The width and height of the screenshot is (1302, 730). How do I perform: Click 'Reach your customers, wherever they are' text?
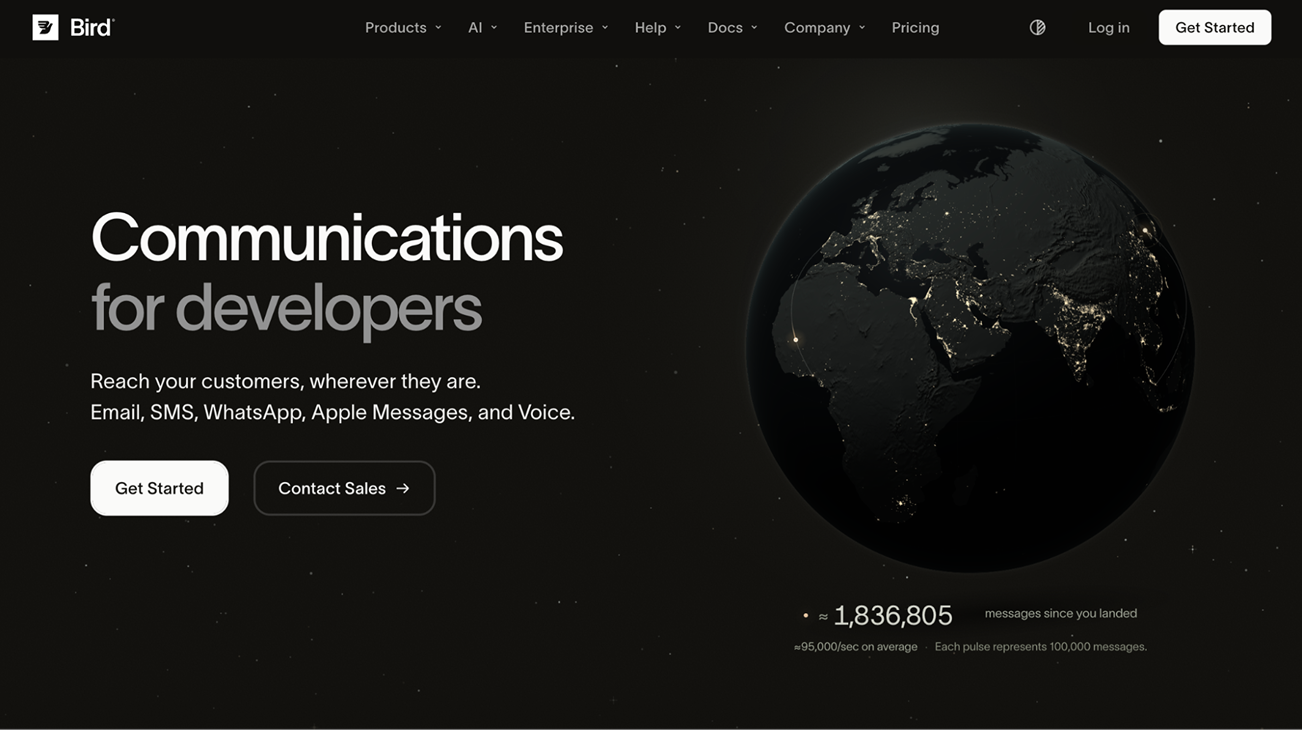click(x=285, y=381)
